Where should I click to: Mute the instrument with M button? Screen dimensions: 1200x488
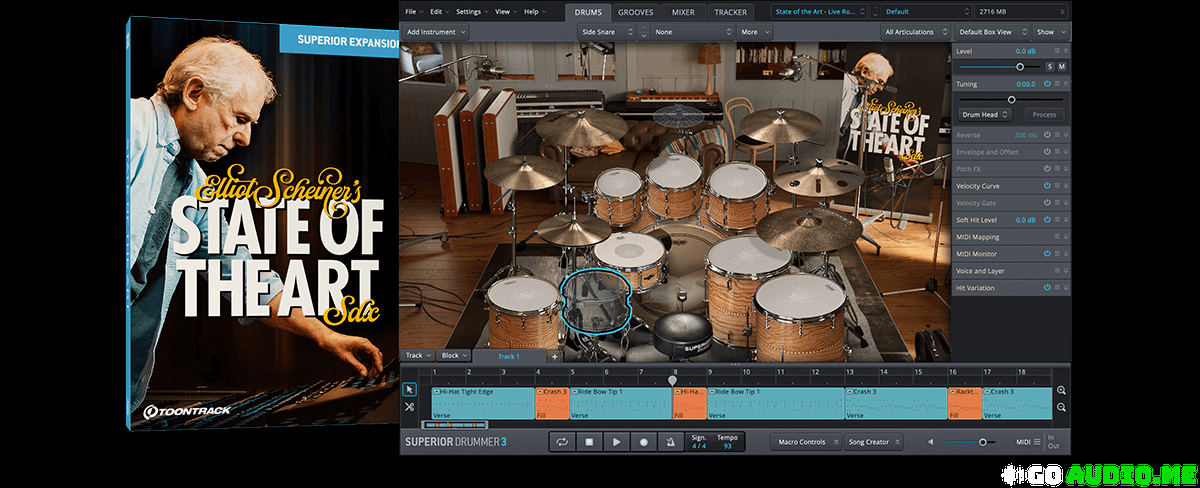pos(1061,66)
